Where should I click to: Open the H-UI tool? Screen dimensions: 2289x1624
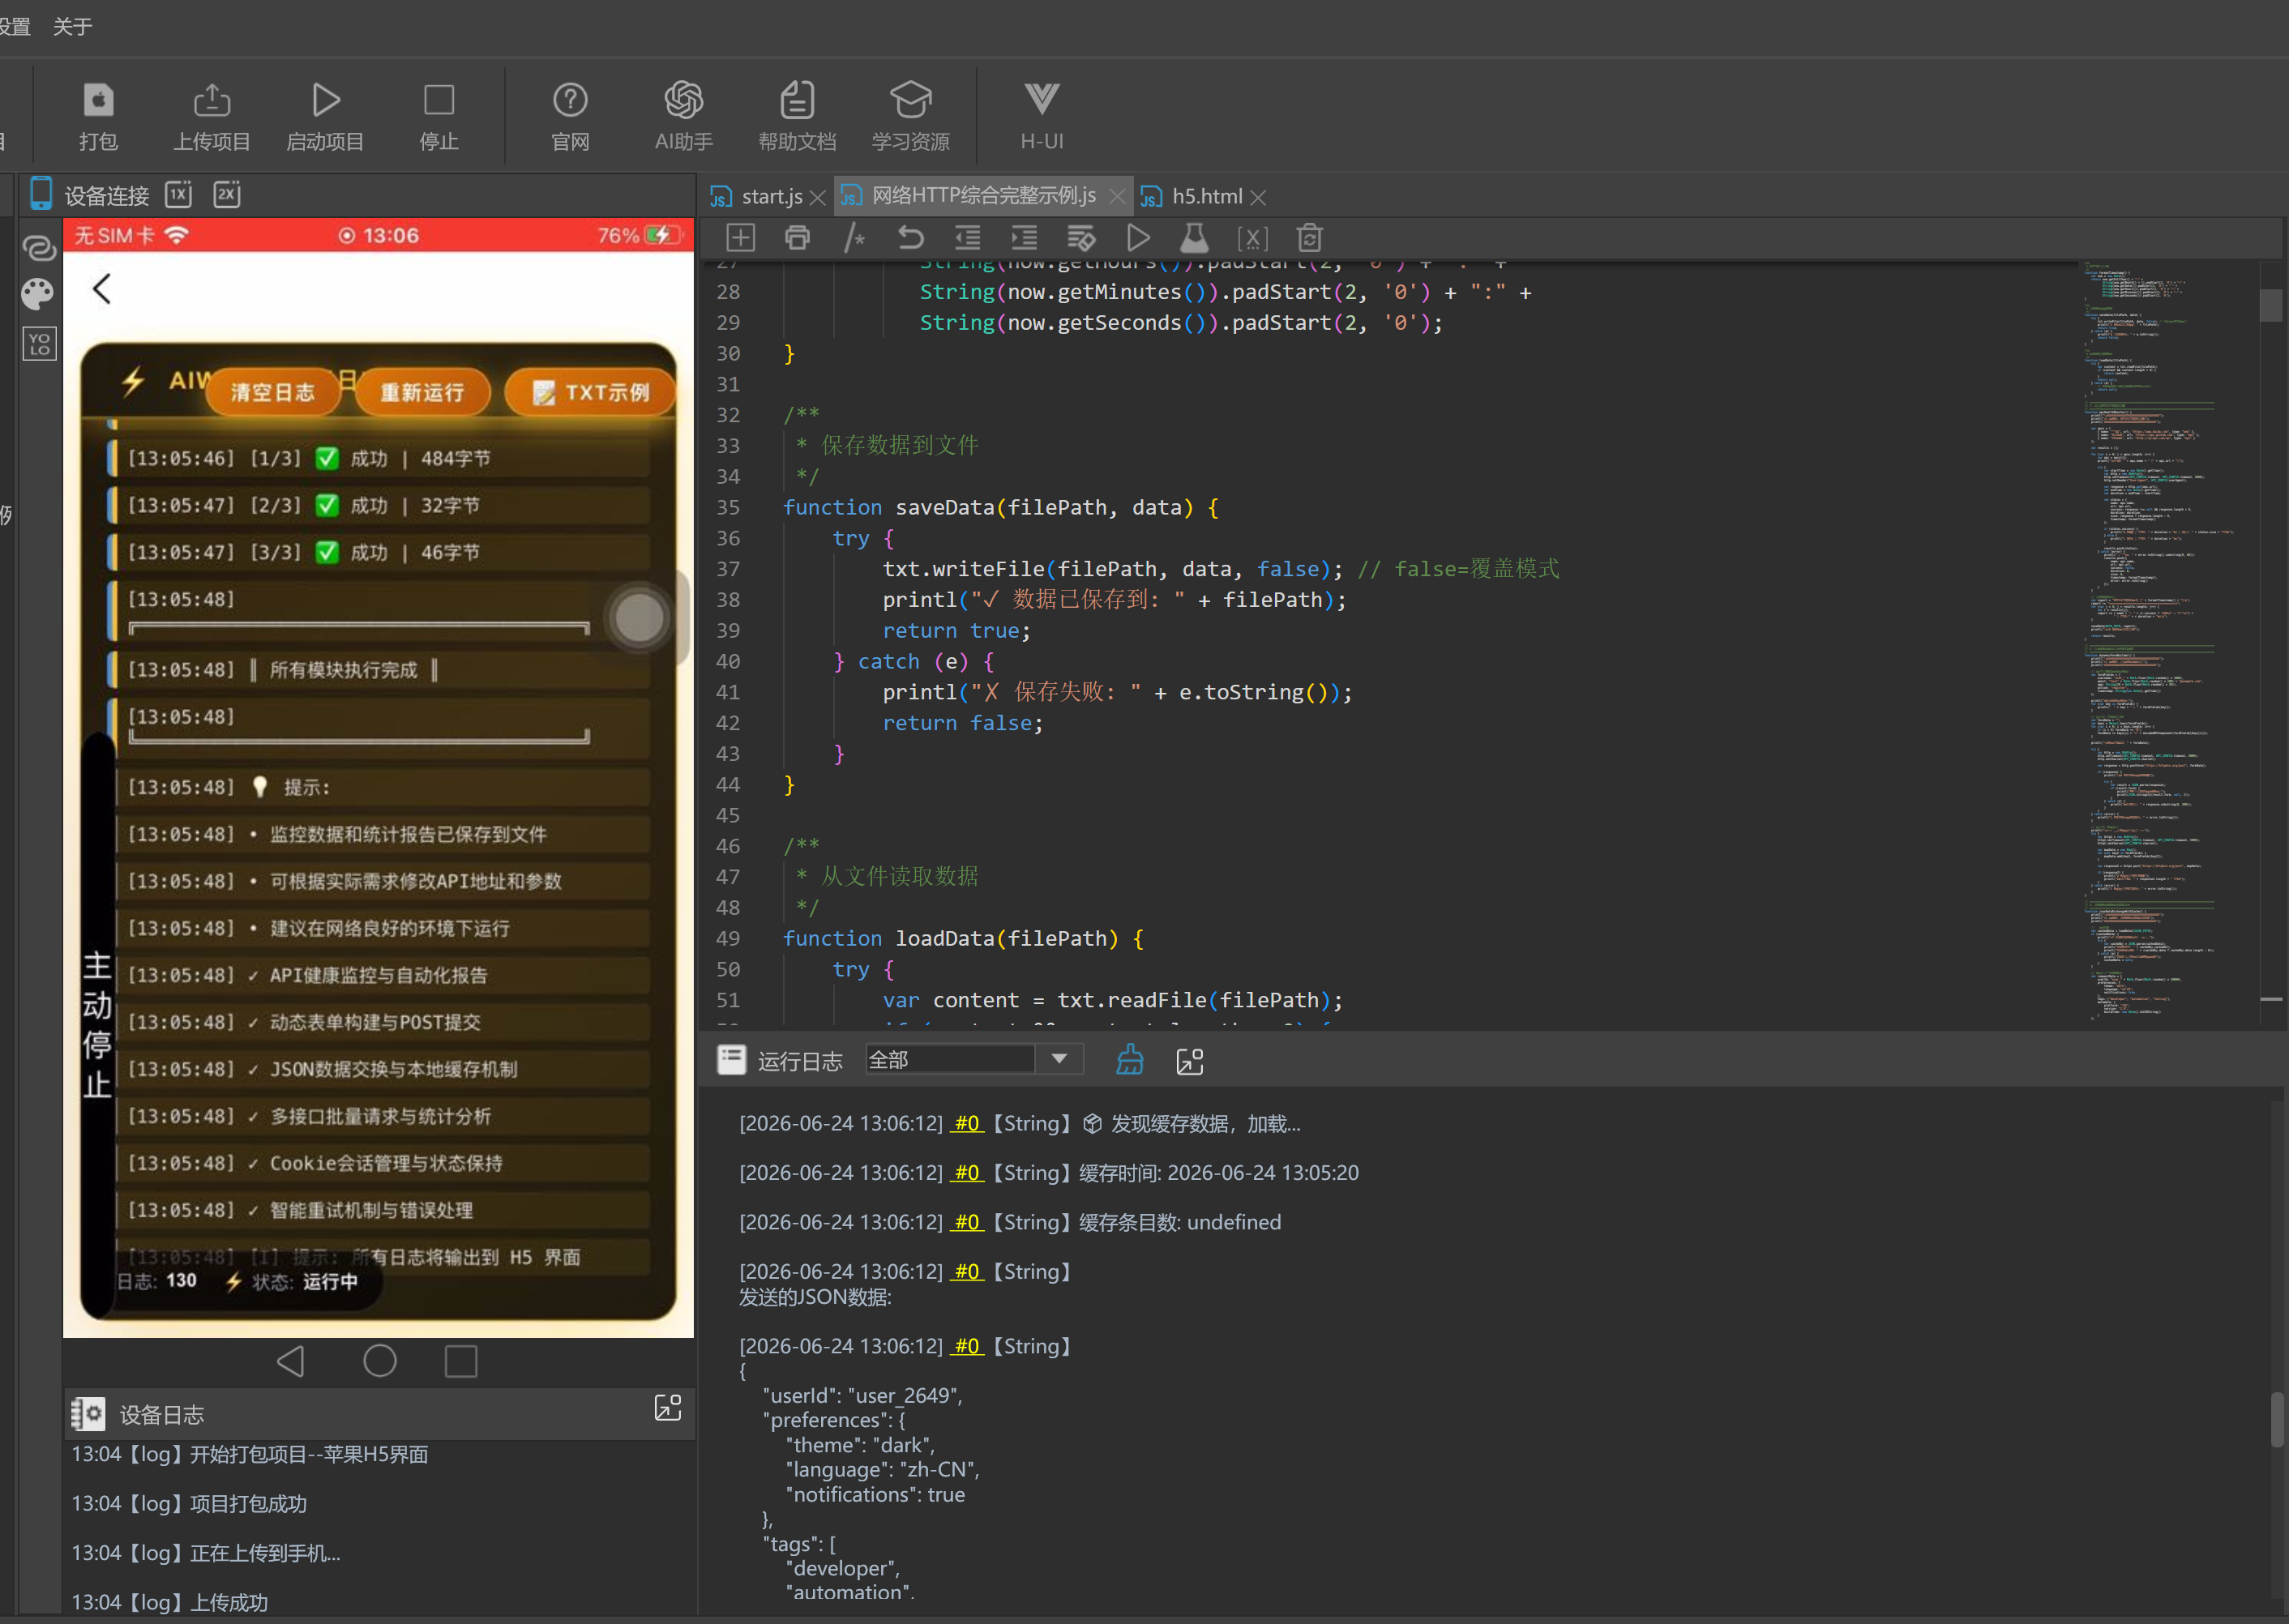(x=1041, y=115)
